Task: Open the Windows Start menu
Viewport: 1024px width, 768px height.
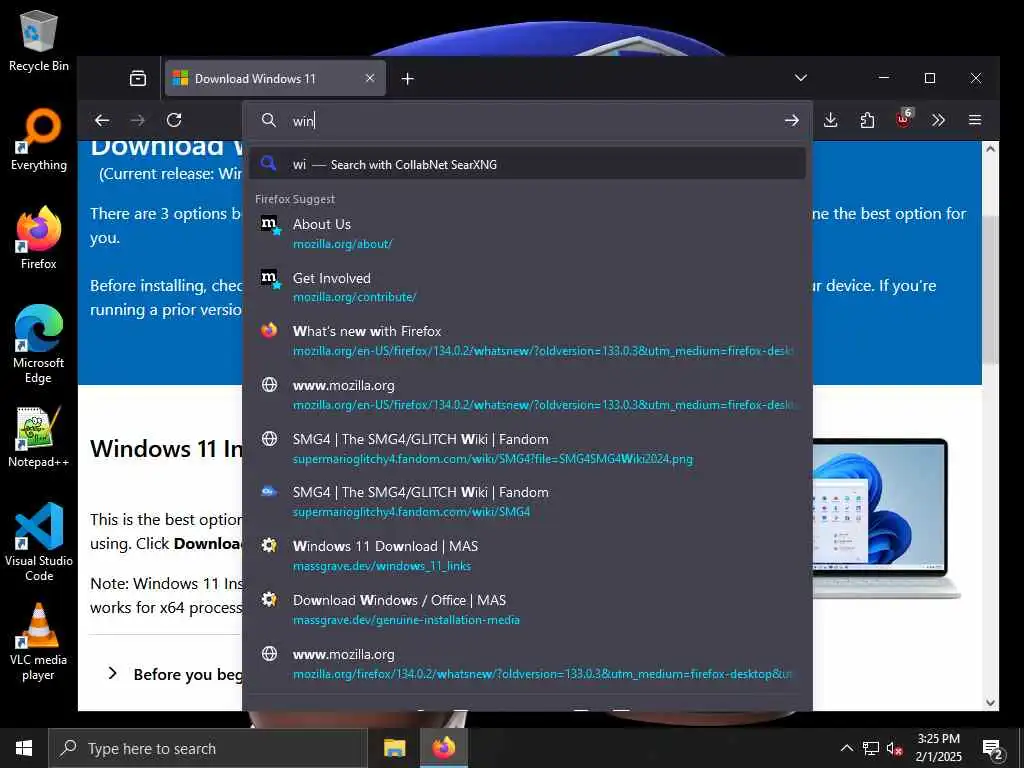Action: click(24, 748)
